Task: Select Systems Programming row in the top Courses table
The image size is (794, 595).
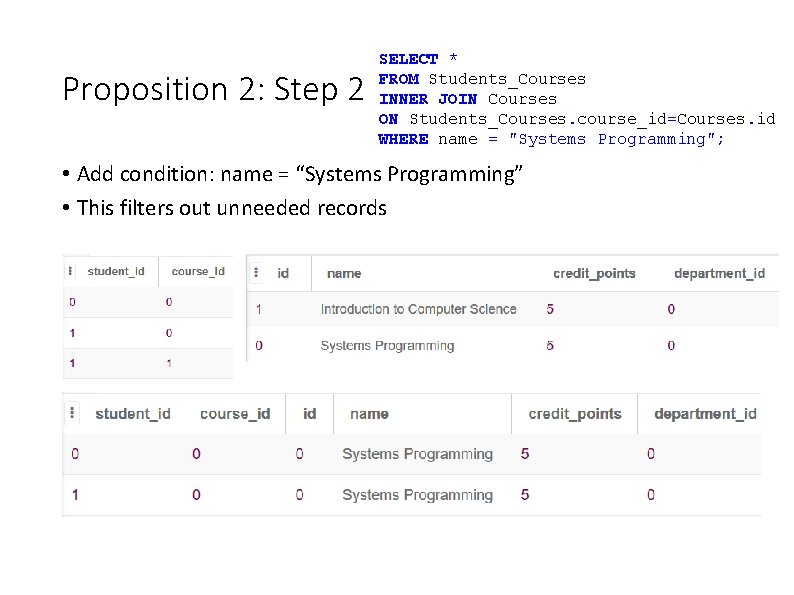Action: pyautogui.click(x=387, y=346)
